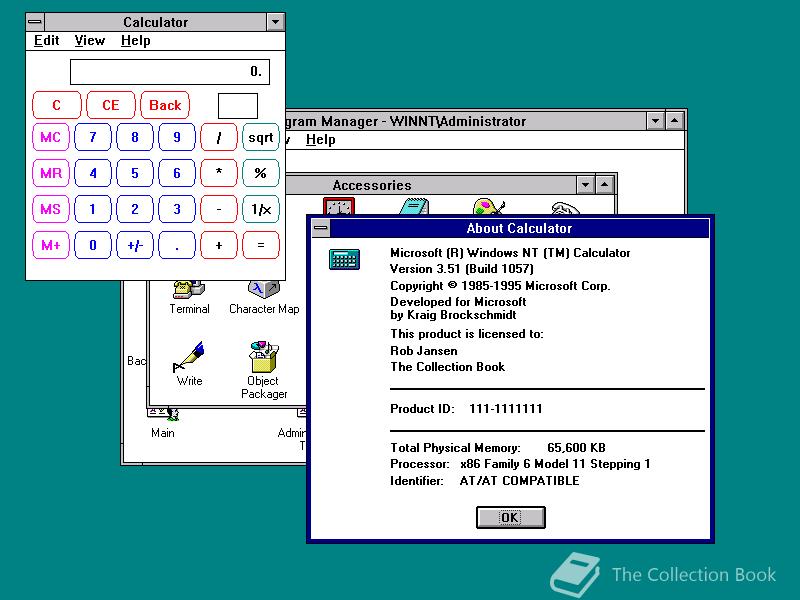Click the divide (/) key

(x=219, y=137)
